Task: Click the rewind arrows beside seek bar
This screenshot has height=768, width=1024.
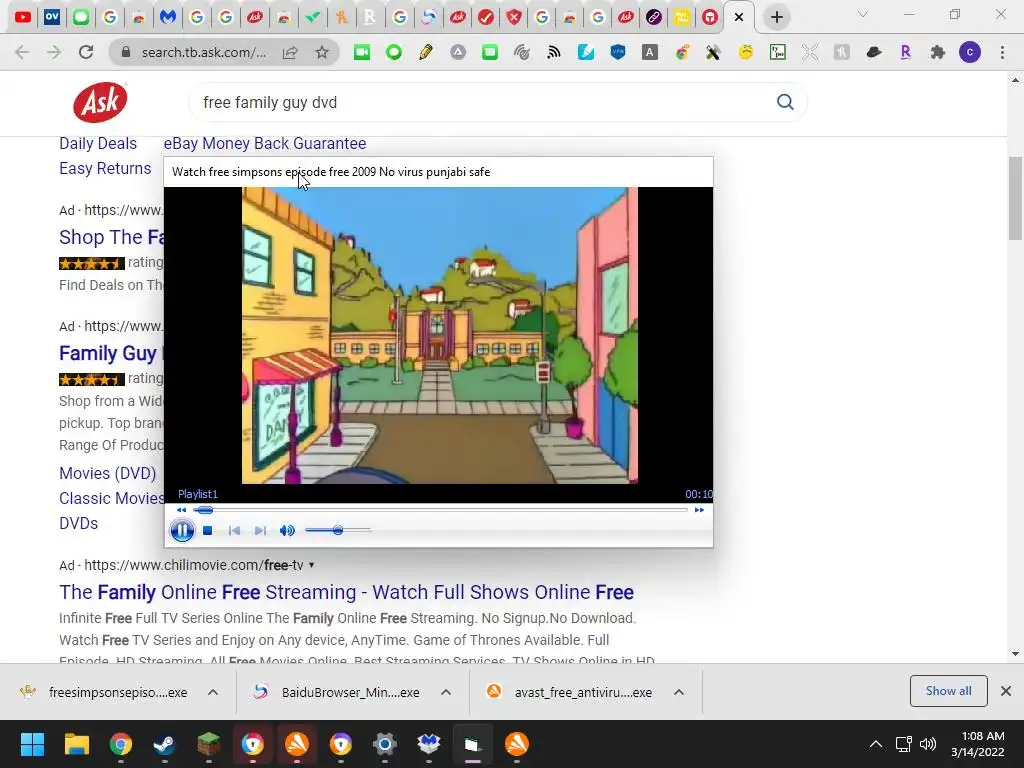Action: pyautogui.click(x=182, y=510)
